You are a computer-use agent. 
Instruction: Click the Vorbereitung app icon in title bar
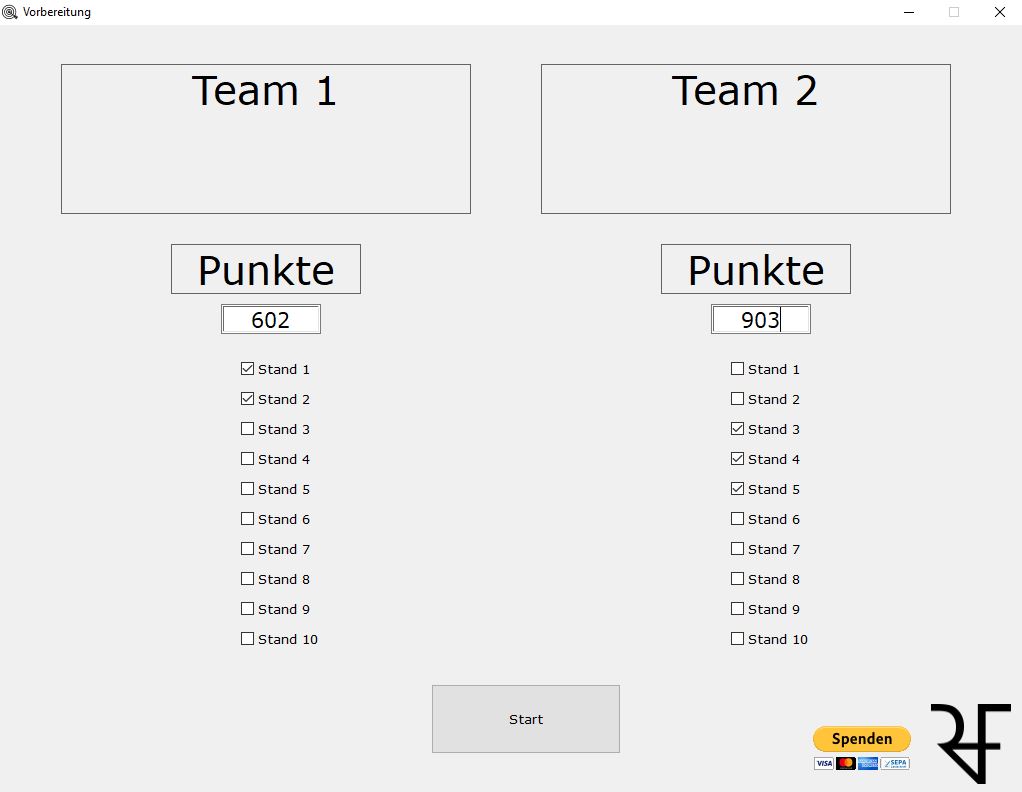click(10, 12)
